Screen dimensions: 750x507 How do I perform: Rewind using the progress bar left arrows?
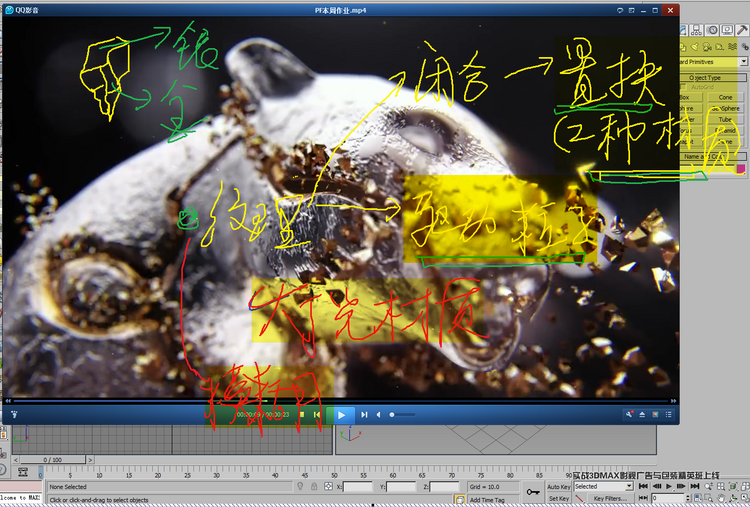pos(8,401)
